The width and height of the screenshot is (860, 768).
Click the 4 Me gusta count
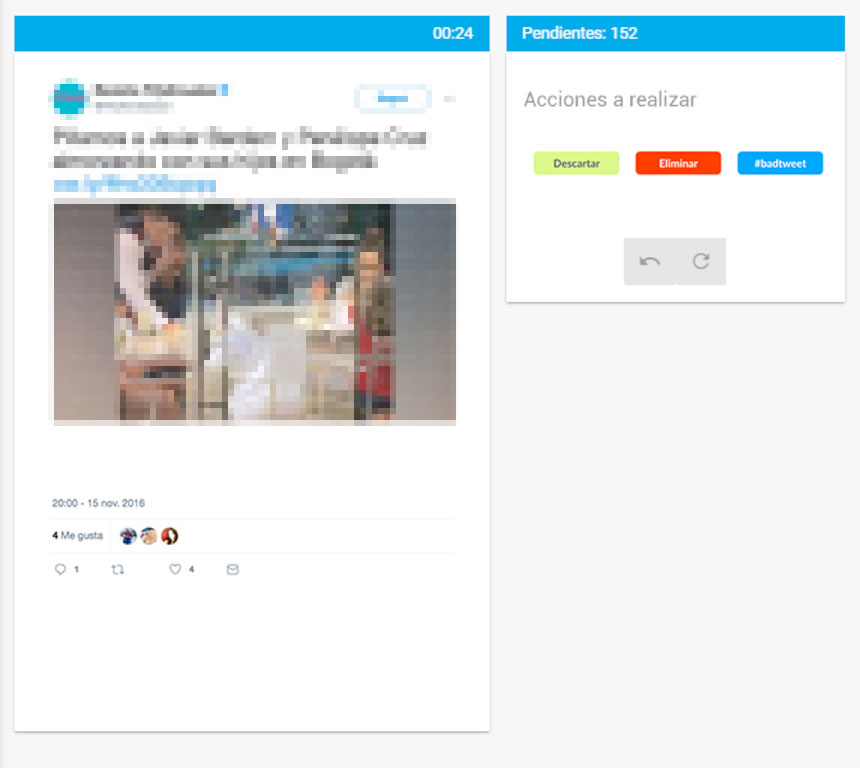coord(77,535)
